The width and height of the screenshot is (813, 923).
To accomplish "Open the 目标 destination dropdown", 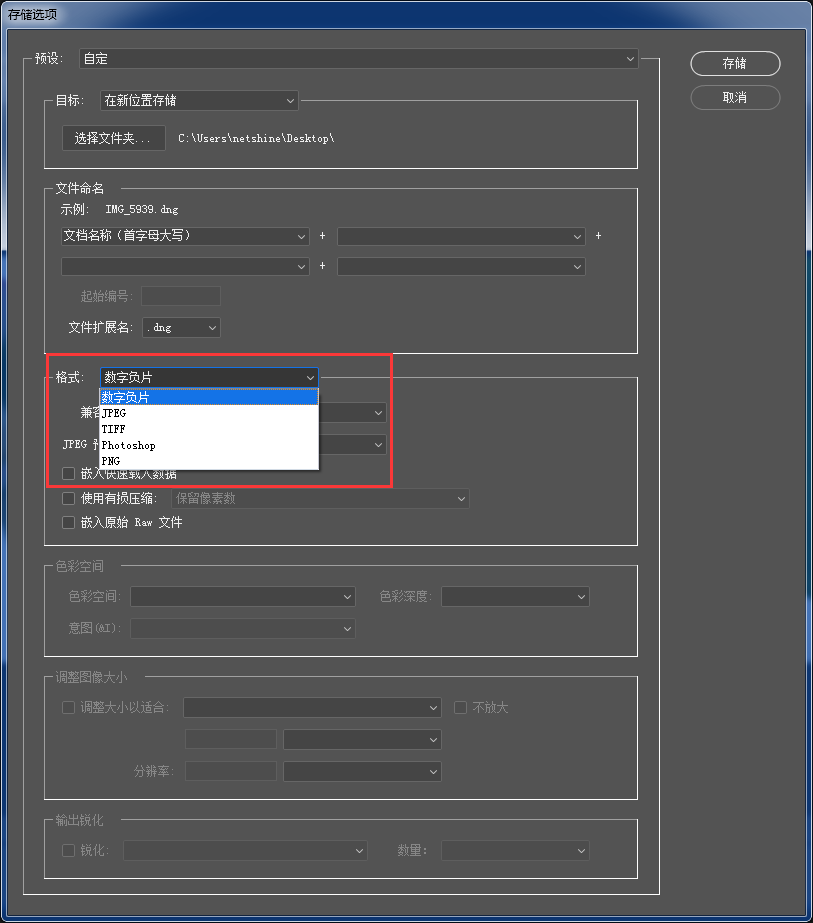I will click(199, 101).
